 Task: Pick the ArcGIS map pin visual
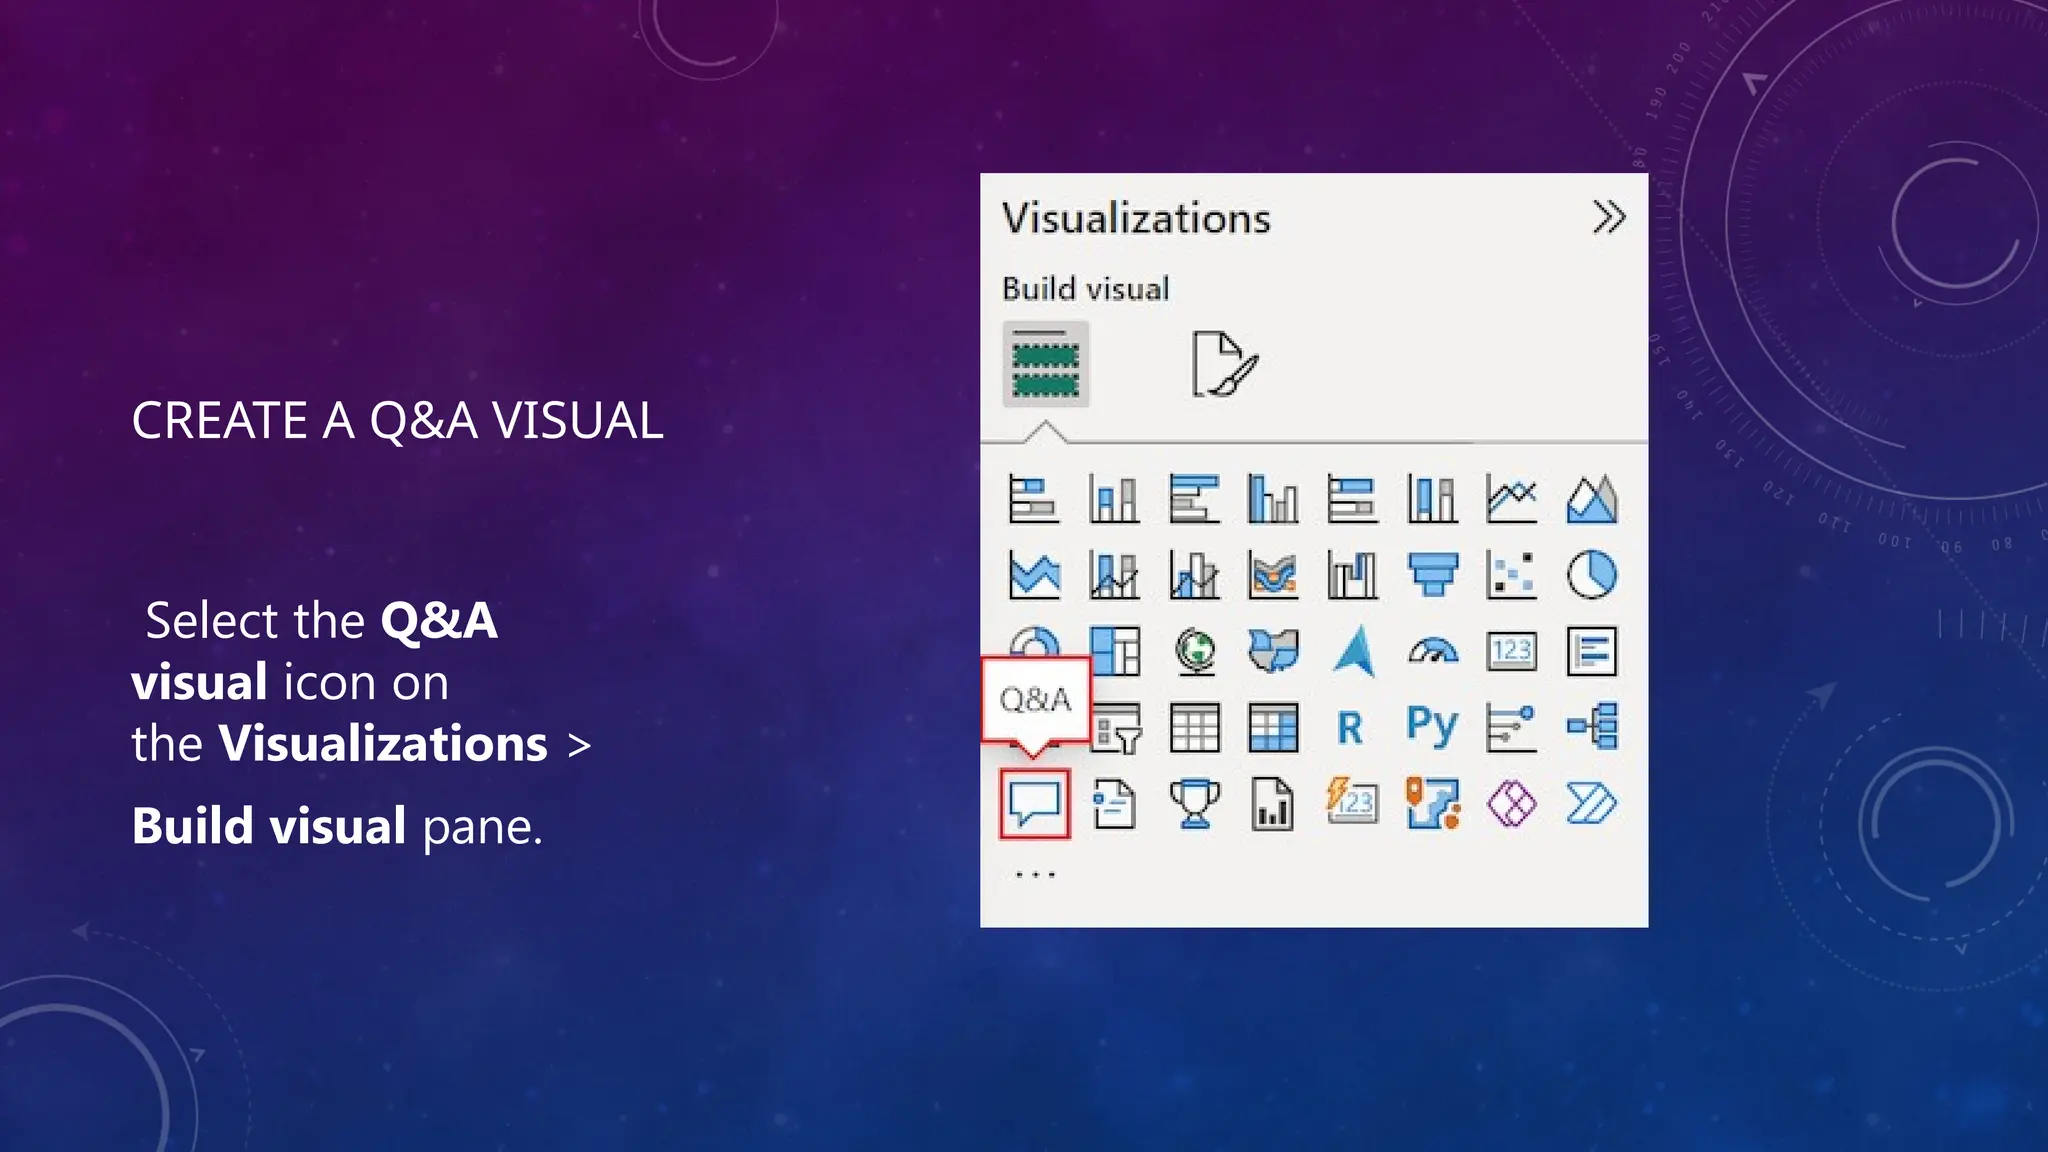click(1432, 804)
